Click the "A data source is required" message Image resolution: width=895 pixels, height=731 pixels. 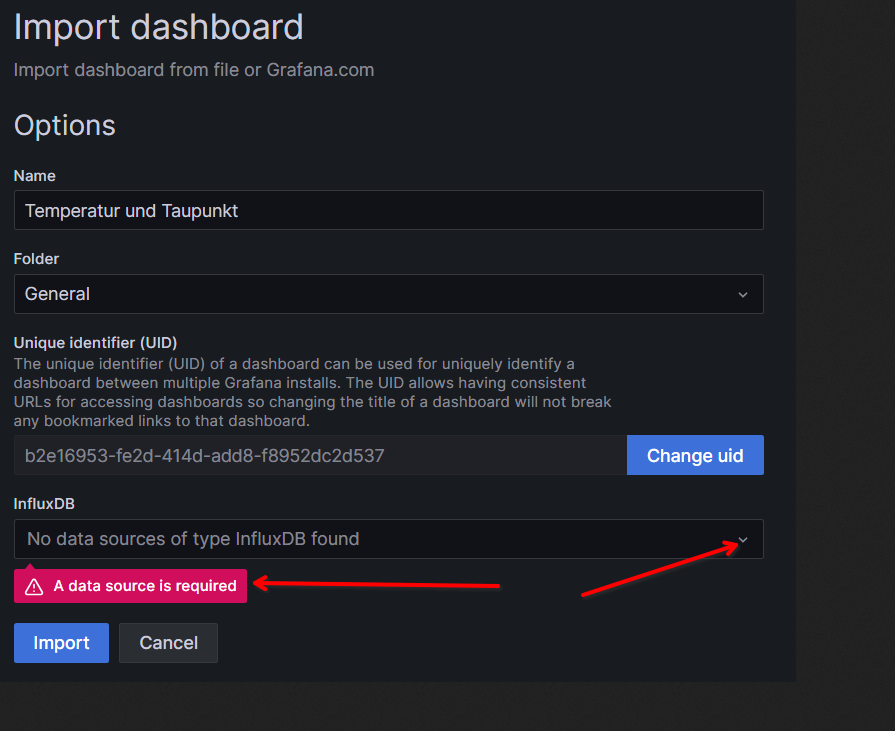pyautogui.click(x=145, y=586)
